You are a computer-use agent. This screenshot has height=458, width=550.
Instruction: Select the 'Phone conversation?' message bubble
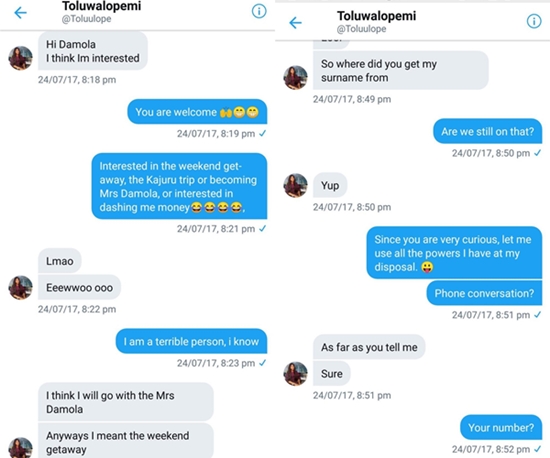(x=484, y=293)
